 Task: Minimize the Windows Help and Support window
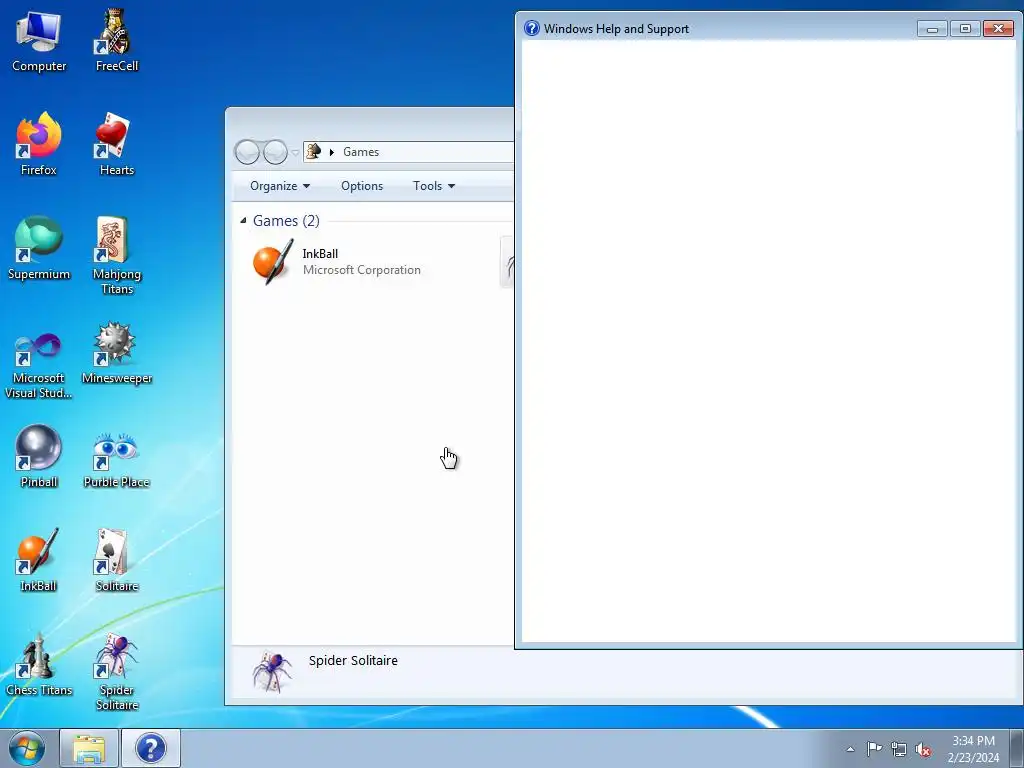(932, 29)
